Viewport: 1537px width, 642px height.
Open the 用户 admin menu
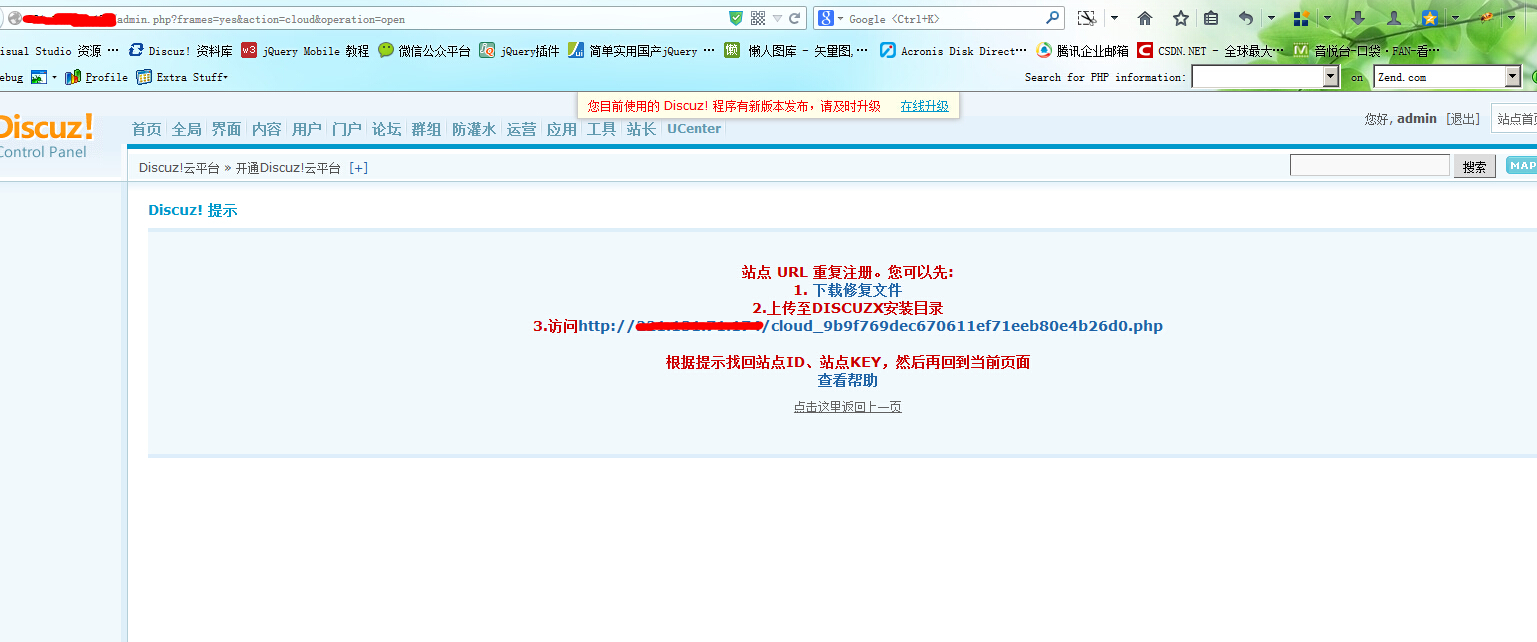point(306,129)
